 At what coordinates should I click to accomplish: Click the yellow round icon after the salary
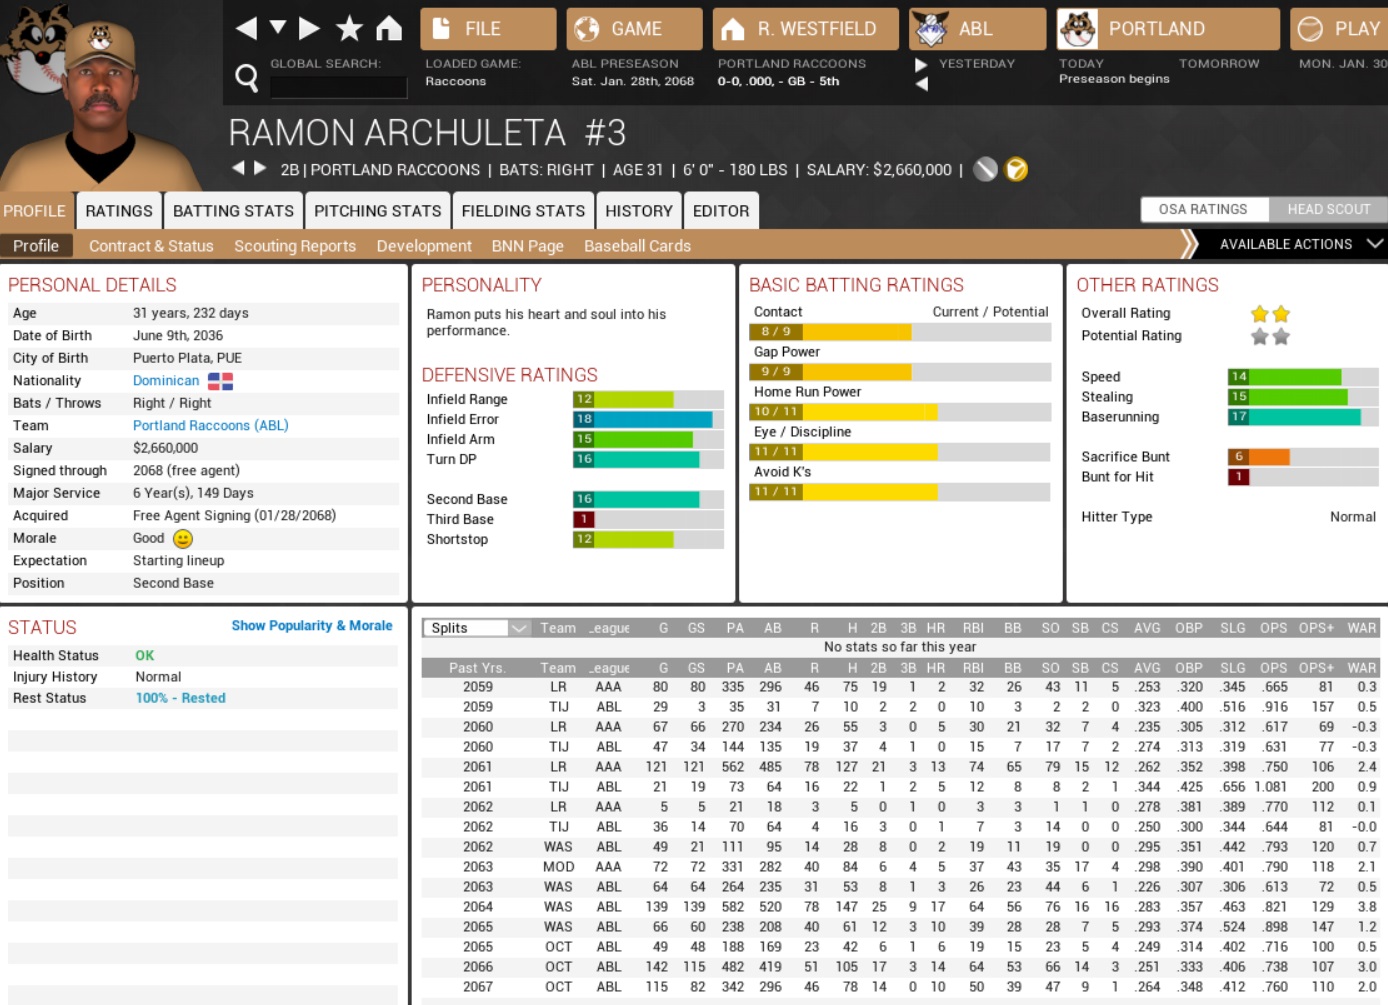tap(1016, 169)
